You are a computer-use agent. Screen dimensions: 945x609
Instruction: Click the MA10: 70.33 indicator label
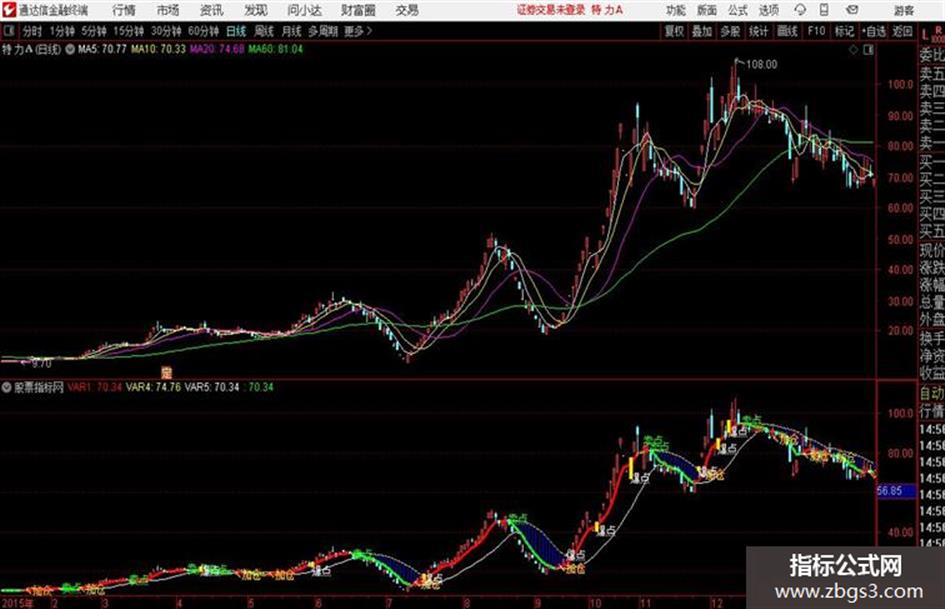pos(159,49)
